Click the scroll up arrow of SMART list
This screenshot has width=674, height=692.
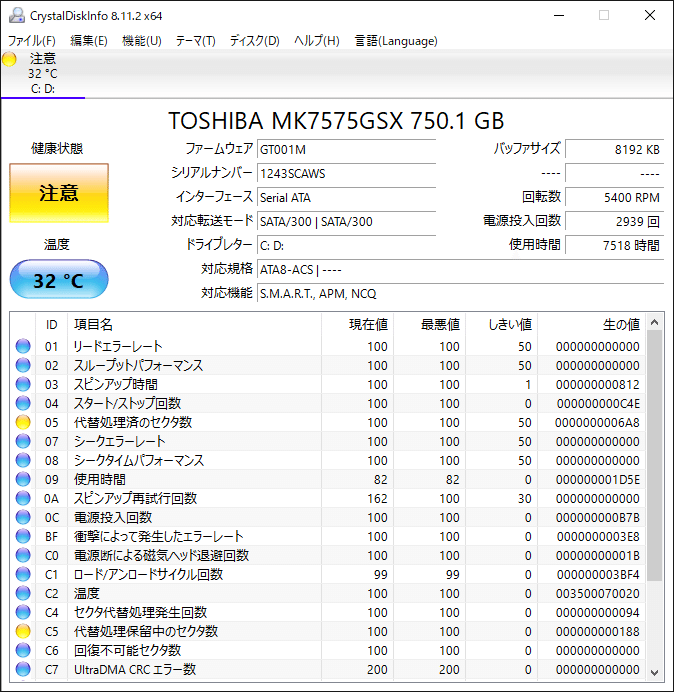point(655,323)
